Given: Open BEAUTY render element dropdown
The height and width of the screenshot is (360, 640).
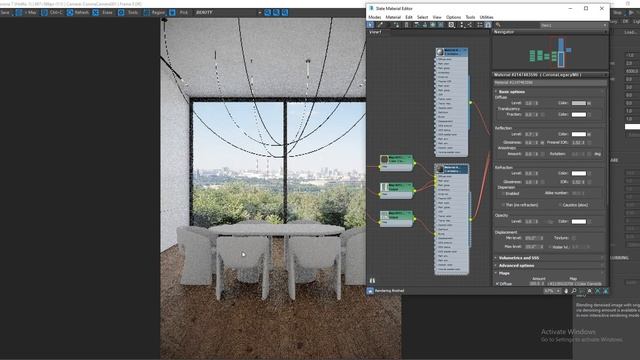Looking at the screenshot, I should 228,13.
